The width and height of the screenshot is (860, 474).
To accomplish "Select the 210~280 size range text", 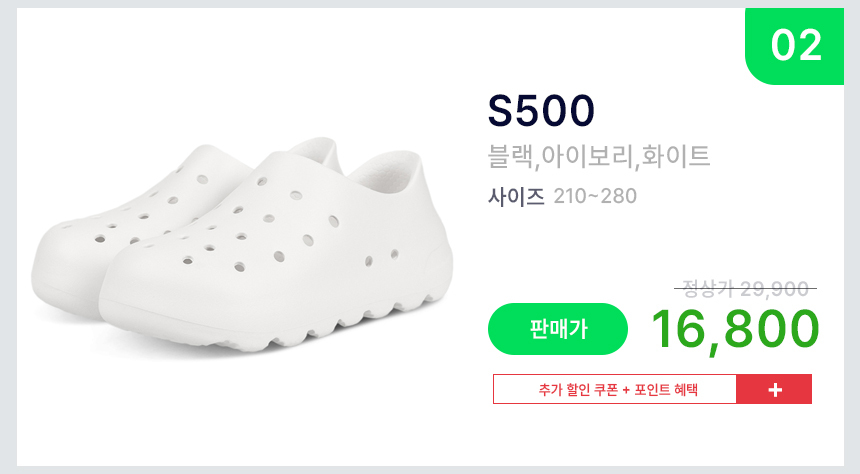I will pyautogui.click(x=595, y=196).
